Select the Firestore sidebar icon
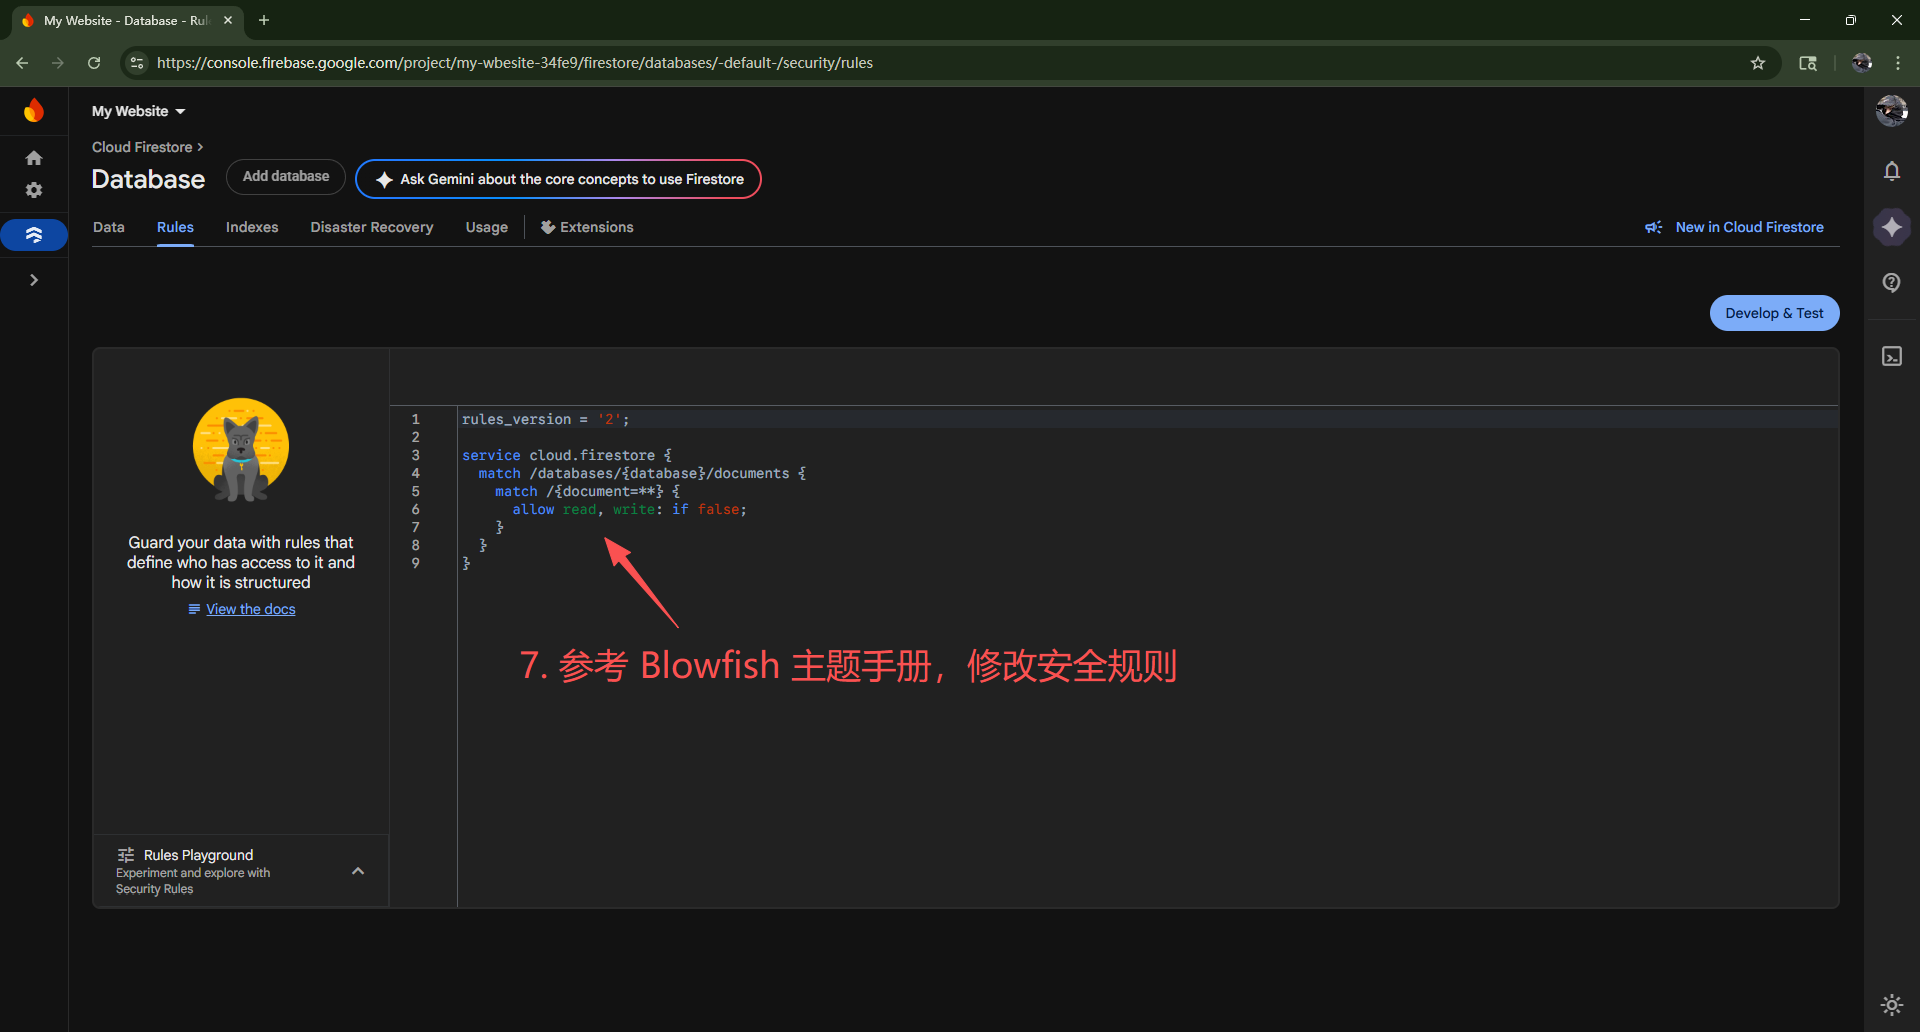The height and width of the screenshot is (1032, 1920). point(34,235)
